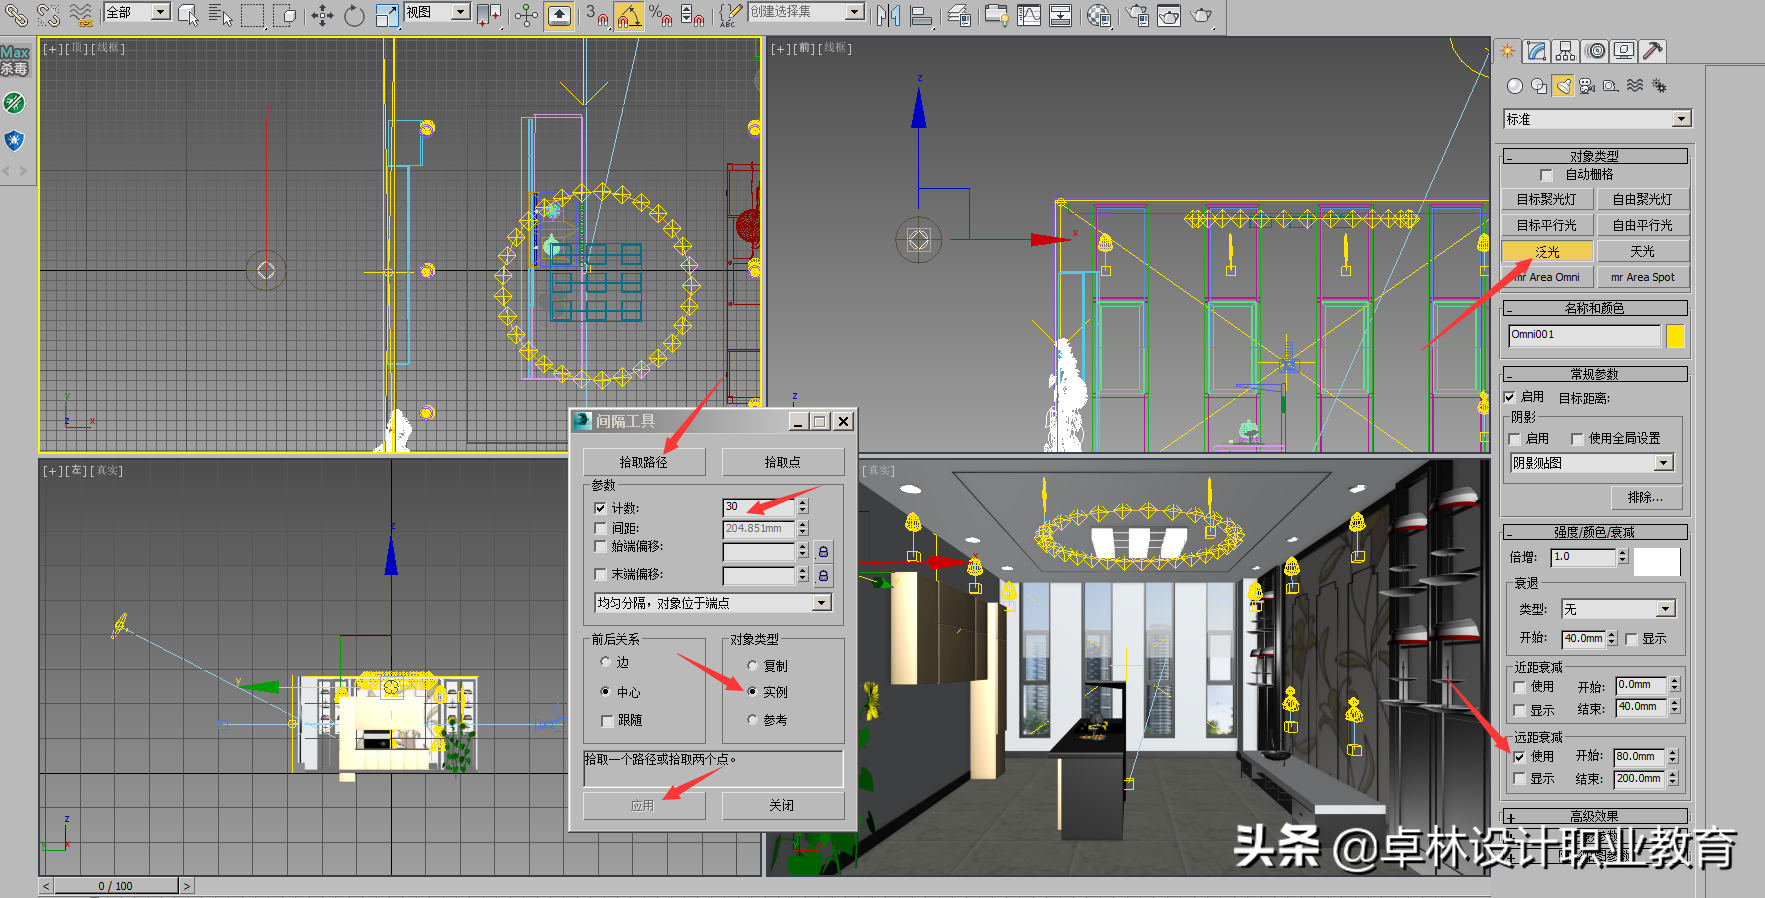1765x898 pixels.
Task: Expand the 阴影贴图 shadow type dropdown
Action: click(1663, 463)
